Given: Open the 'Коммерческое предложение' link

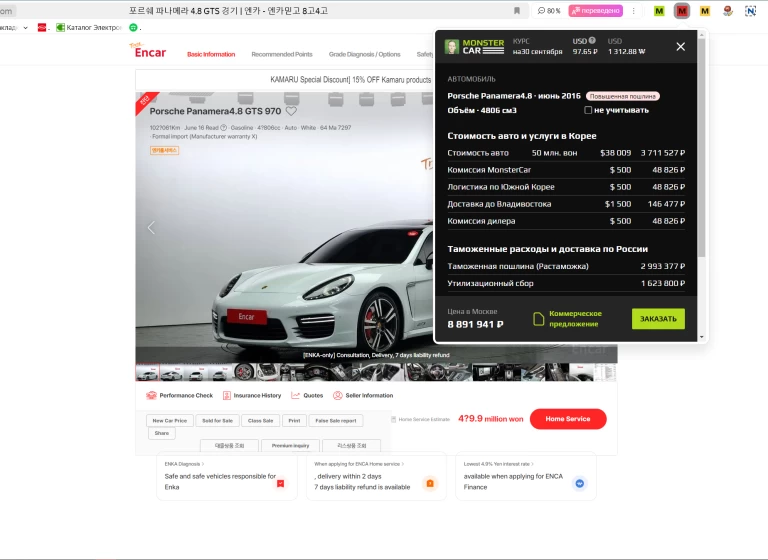Looking at the screenshot, I should (x=575, y=319).
